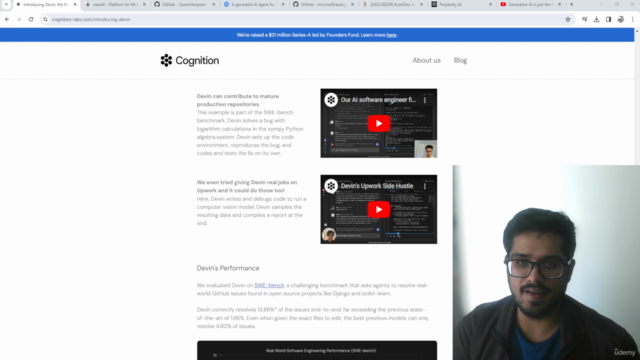Image resolution: width=640 pixels, height=360 pixels.
Task: Click the Devin's Performance heading
Action: pos(228,268)
